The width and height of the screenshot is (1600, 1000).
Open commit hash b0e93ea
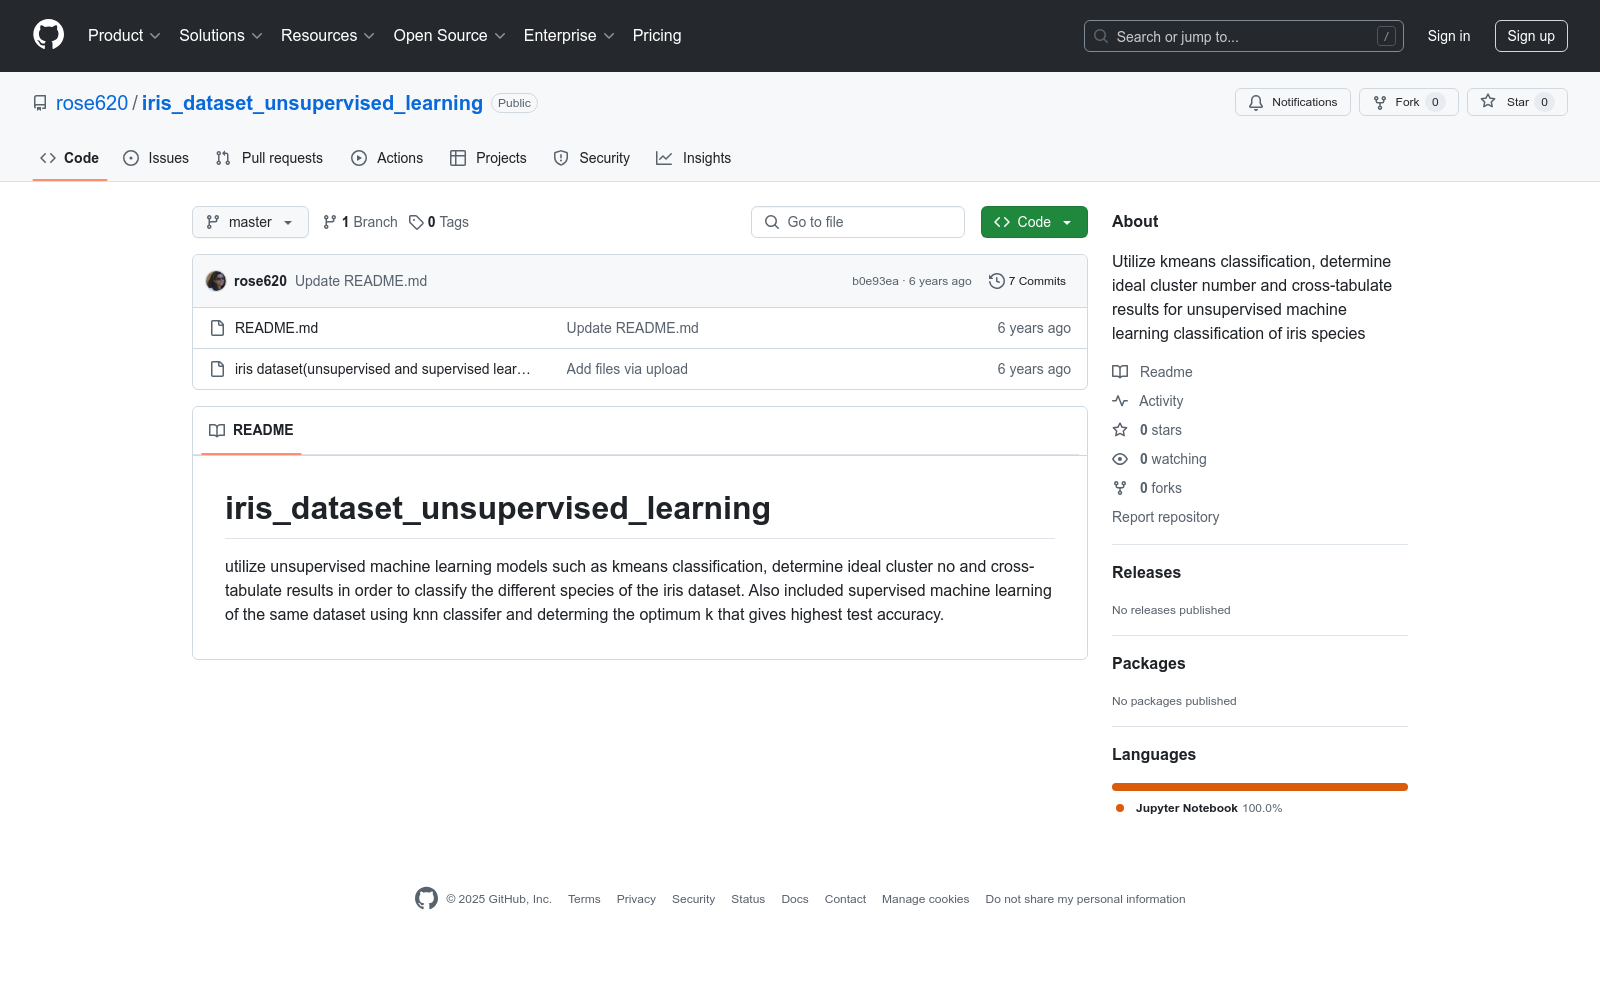875,281
